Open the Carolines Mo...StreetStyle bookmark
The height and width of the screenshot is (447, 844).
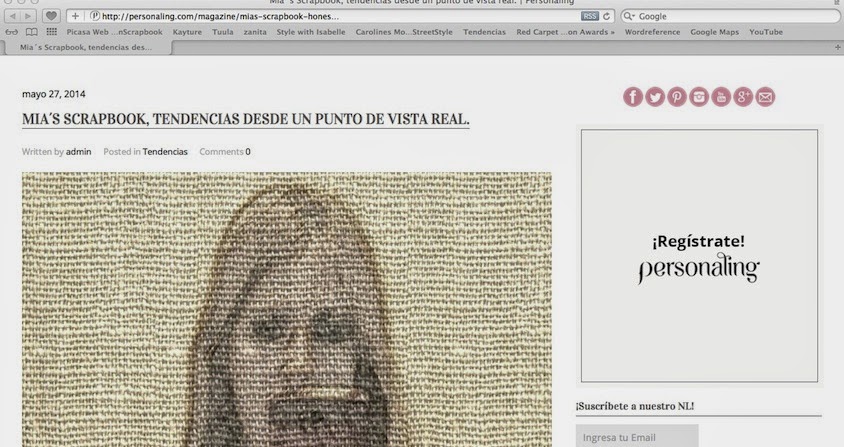click(404, 32)
